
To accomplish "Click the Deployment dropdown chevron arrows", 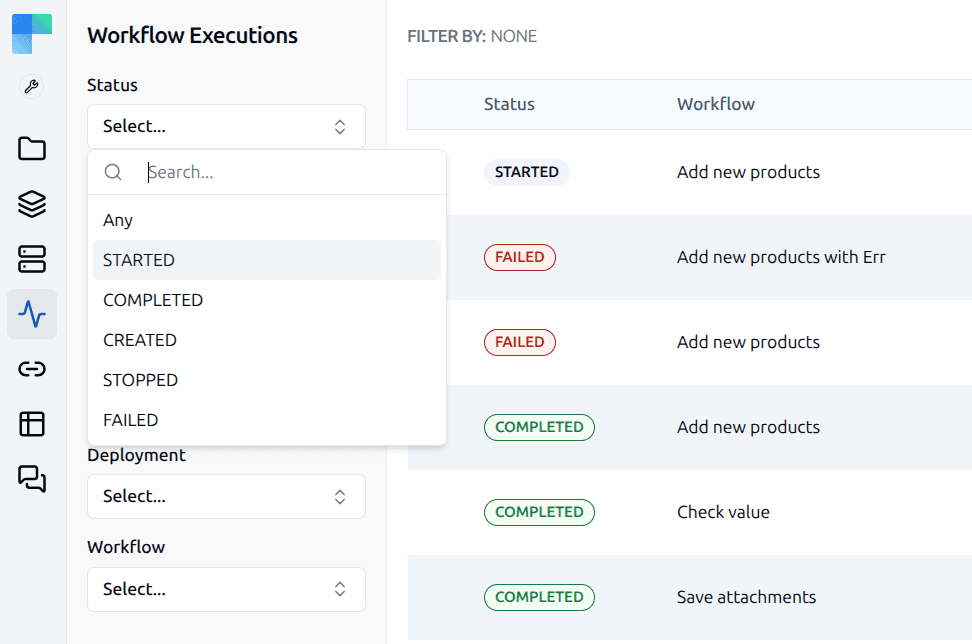I will [x=340, y=496].
